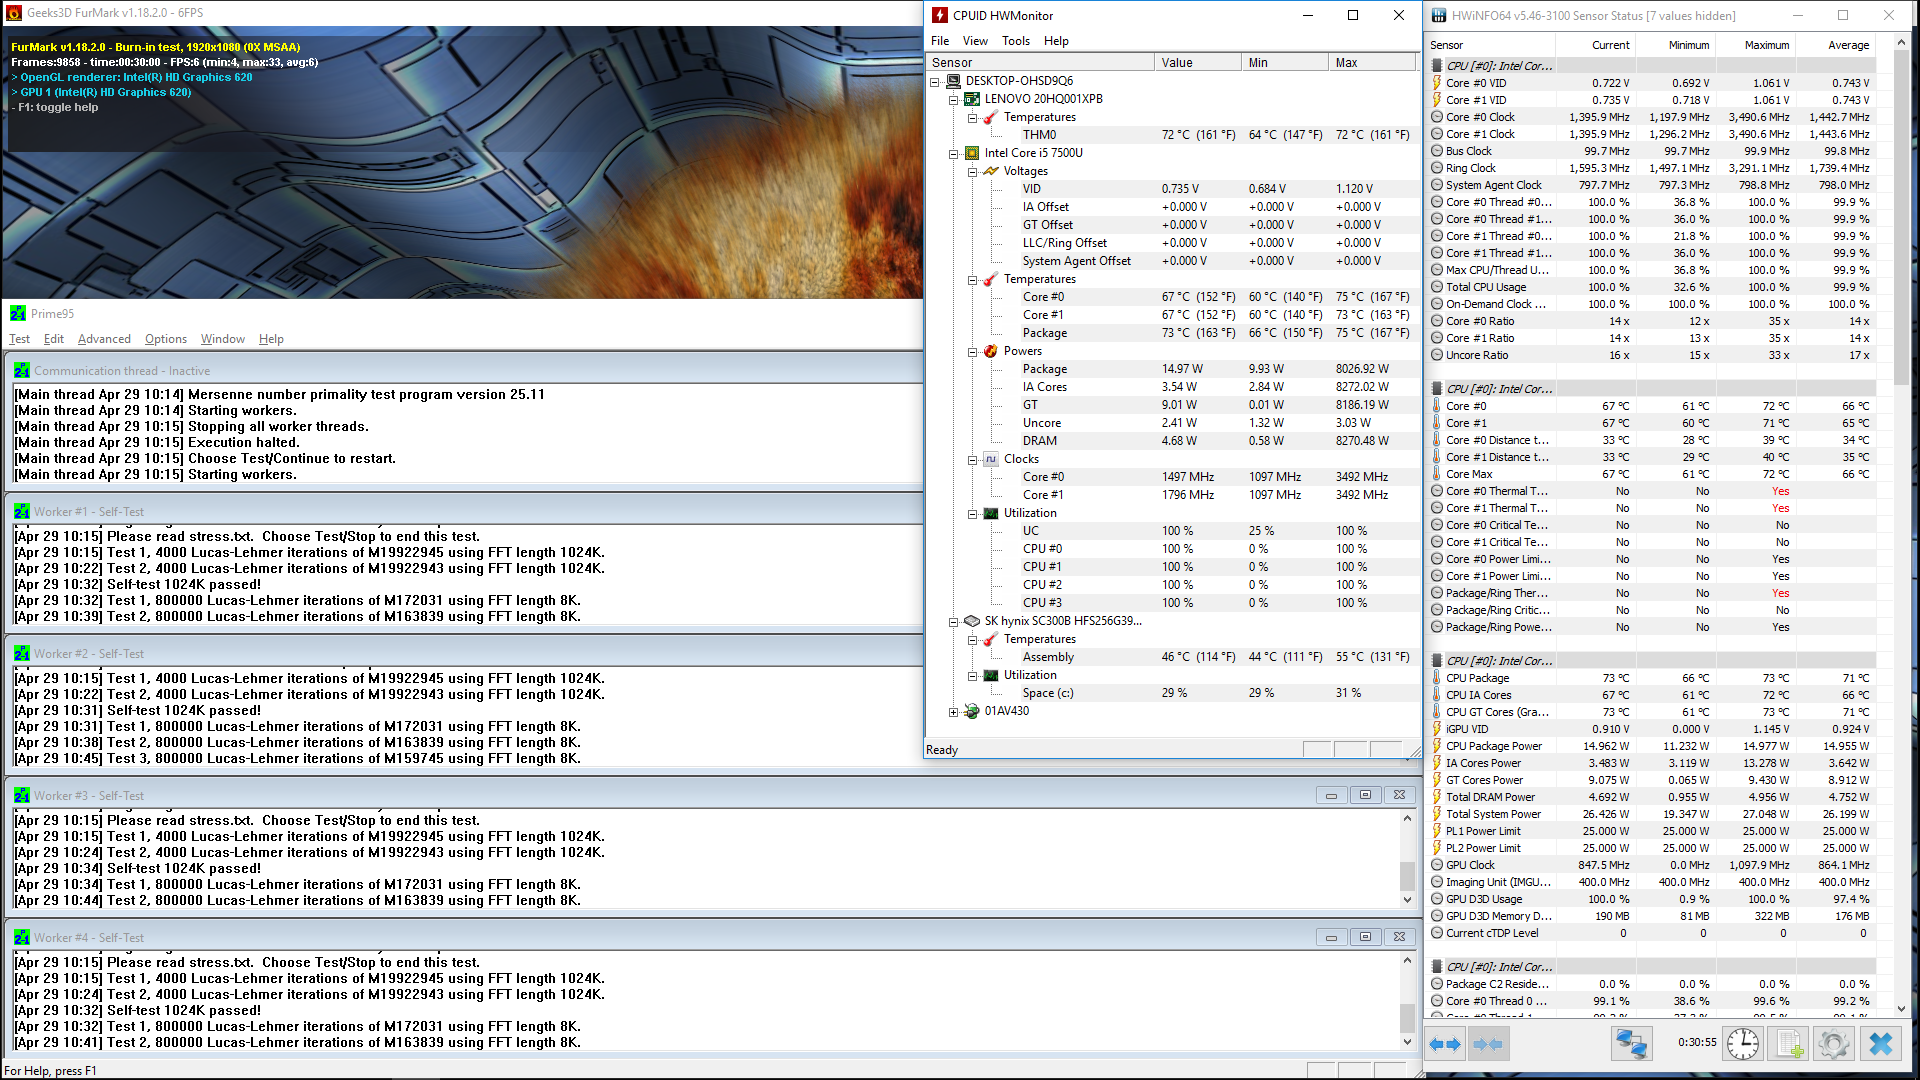The image size is (1920, 1080).
Task: Collapse the Intel Core i5 7500U node
Action: coord(954,154)
